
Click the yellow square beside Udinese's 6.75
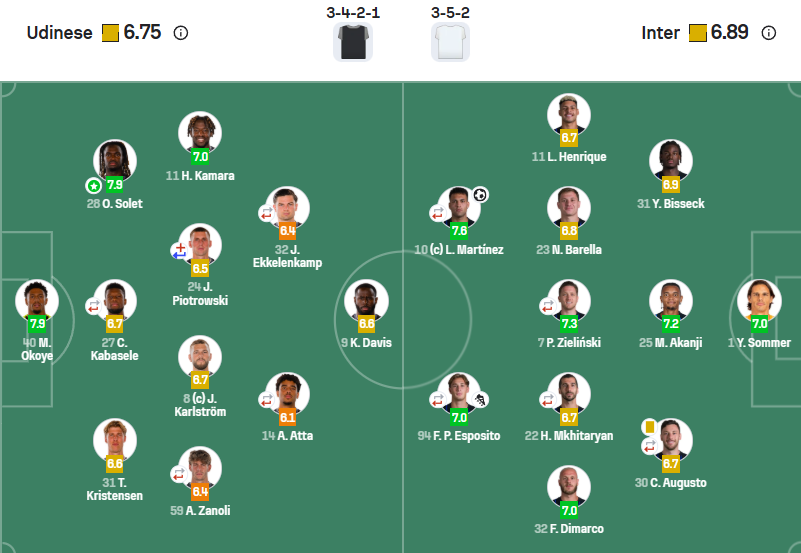coord(110,32)
